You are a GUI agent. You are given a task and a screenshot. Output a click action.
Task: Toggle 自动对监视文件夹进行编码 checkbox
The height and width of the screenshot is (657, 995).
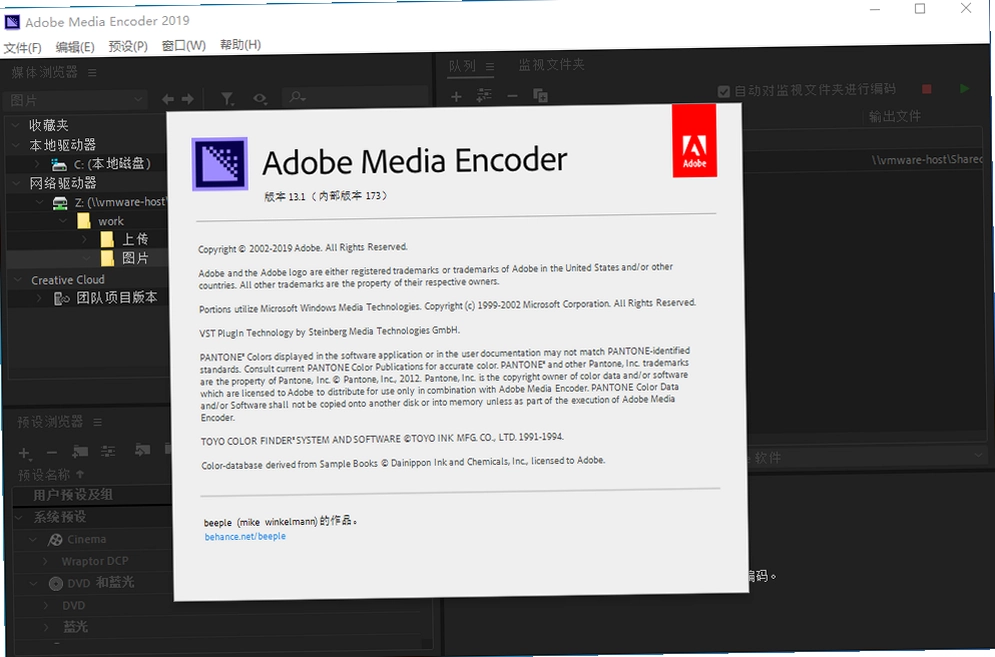point(723,91)
